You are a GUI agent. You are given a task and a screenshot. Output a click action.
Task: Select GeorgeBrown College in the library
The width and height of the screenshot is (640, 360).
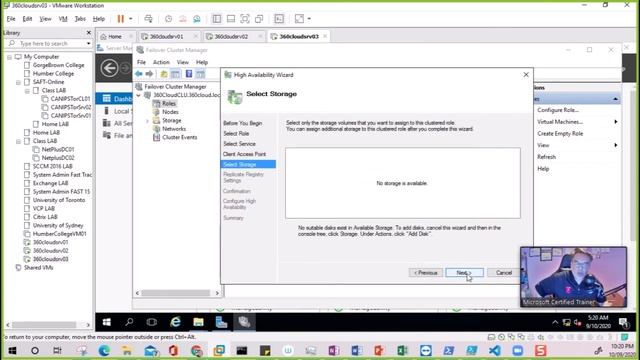(x=58, y=65)
